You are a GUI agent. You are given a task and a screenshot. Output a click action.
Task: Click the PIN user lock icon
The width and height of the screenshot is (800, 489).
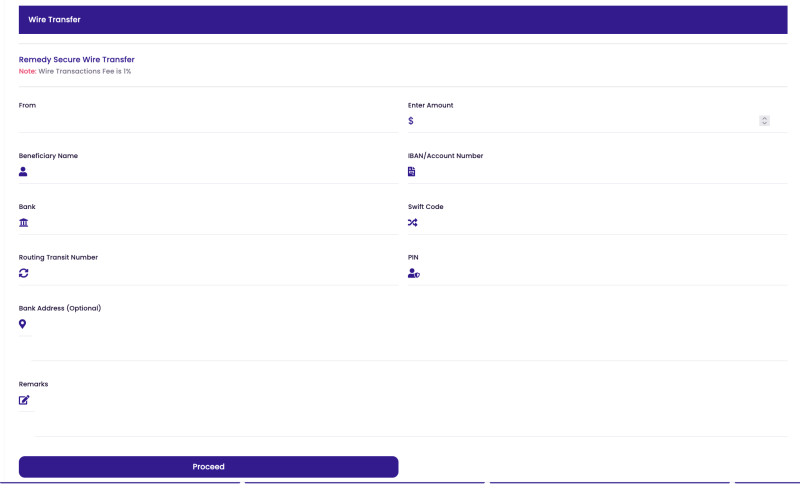click(x=413, y=273)
